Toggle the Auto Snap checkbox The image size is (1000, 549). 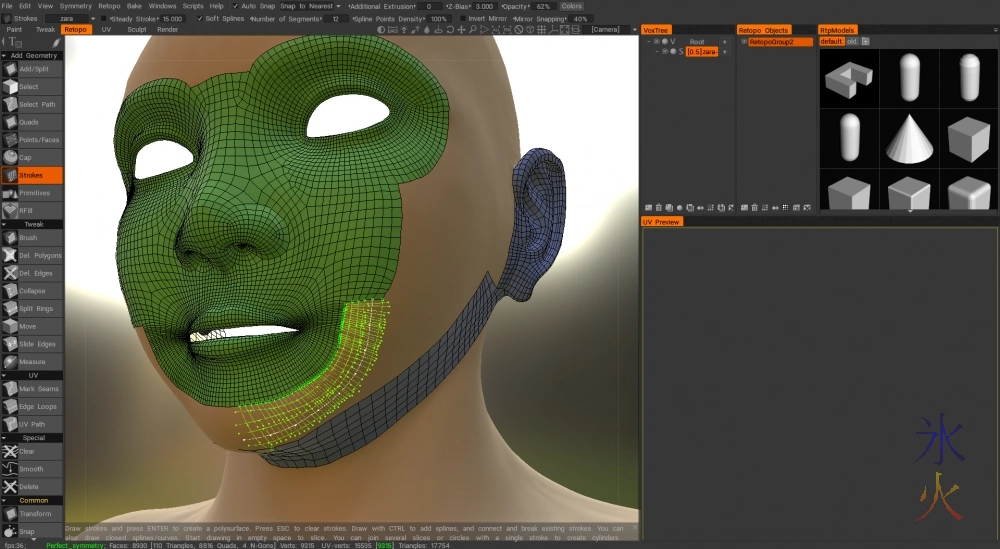click(236, 6)
